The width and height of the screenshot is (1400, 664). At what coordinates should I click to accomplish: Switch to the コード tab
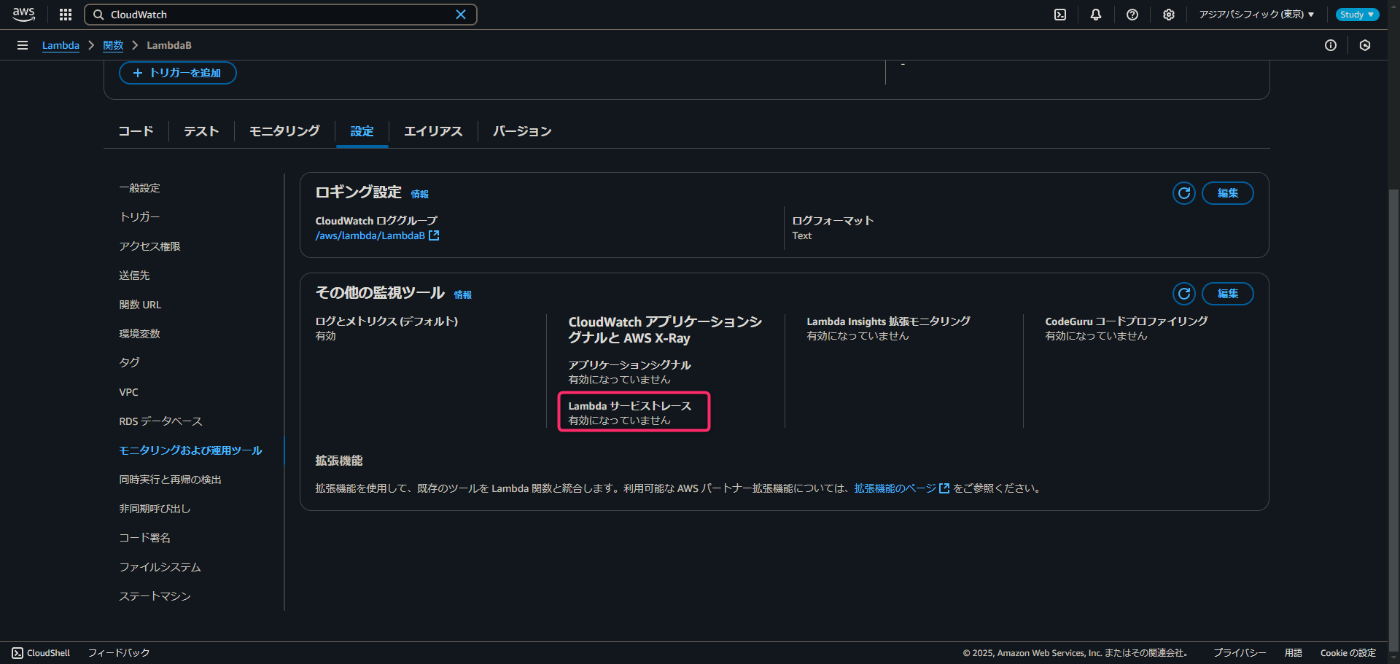click(136, 131)
